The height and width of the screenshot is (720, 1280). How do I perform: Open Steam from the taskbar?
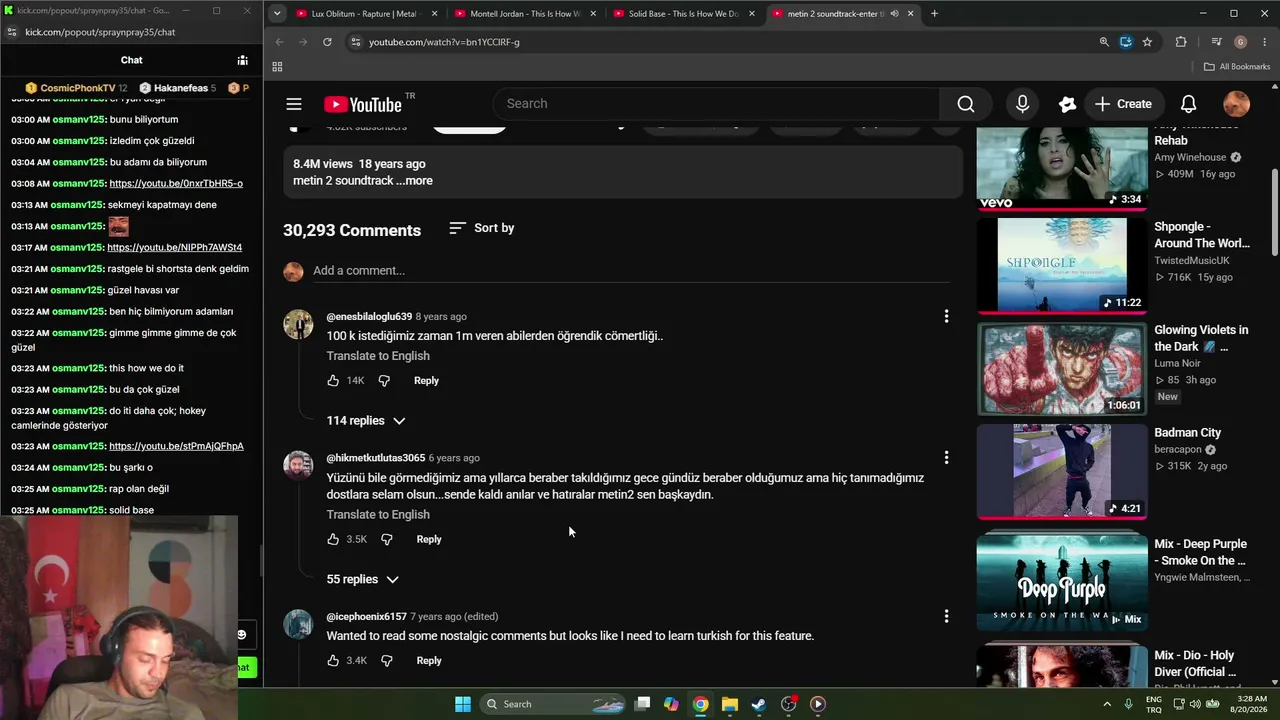(x=758, y=704)
